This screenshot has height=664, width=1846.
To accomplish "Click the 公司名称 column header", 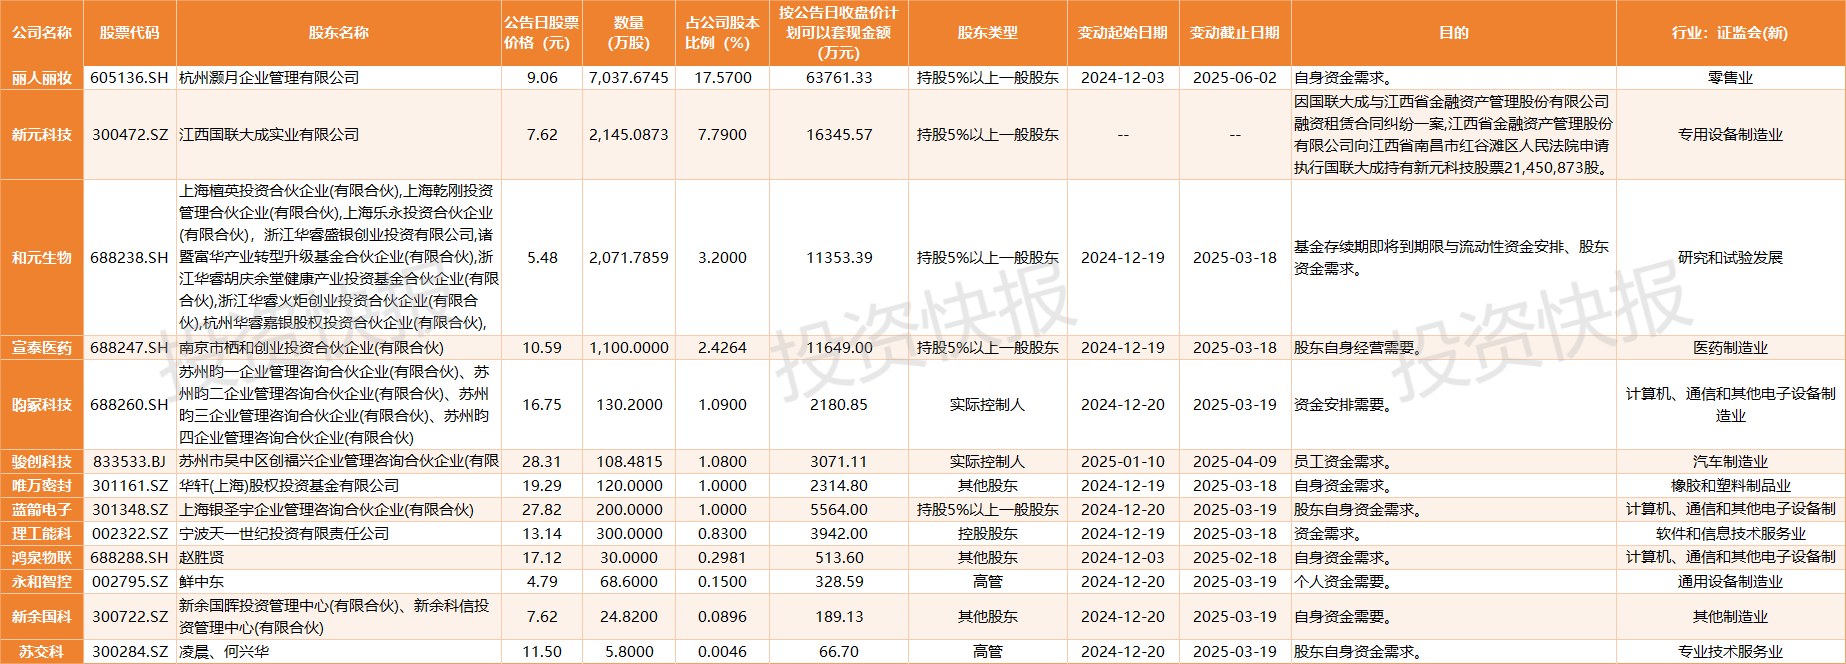I will click(42, 33).
